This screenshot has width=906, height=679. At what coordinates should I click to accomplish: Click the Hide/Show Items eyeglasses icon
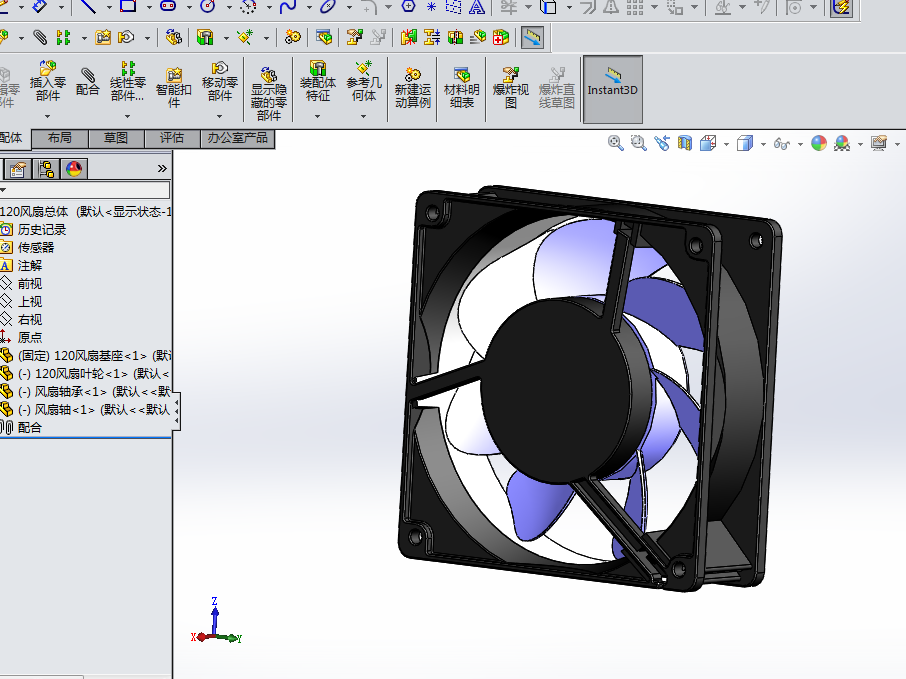point(781,143)
